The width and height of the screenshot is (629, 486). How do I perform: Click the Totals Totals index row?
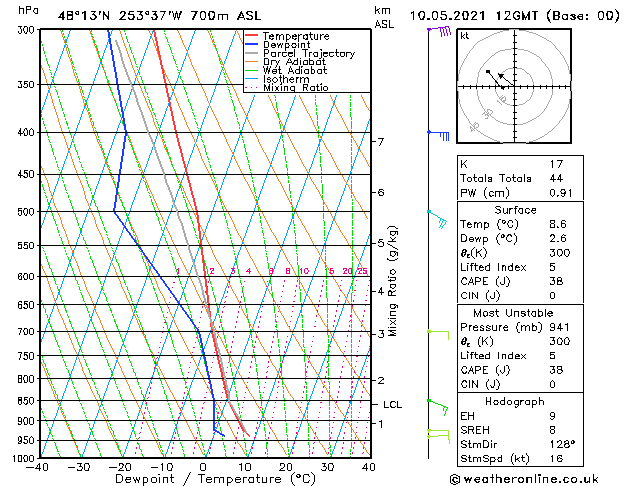520,178
